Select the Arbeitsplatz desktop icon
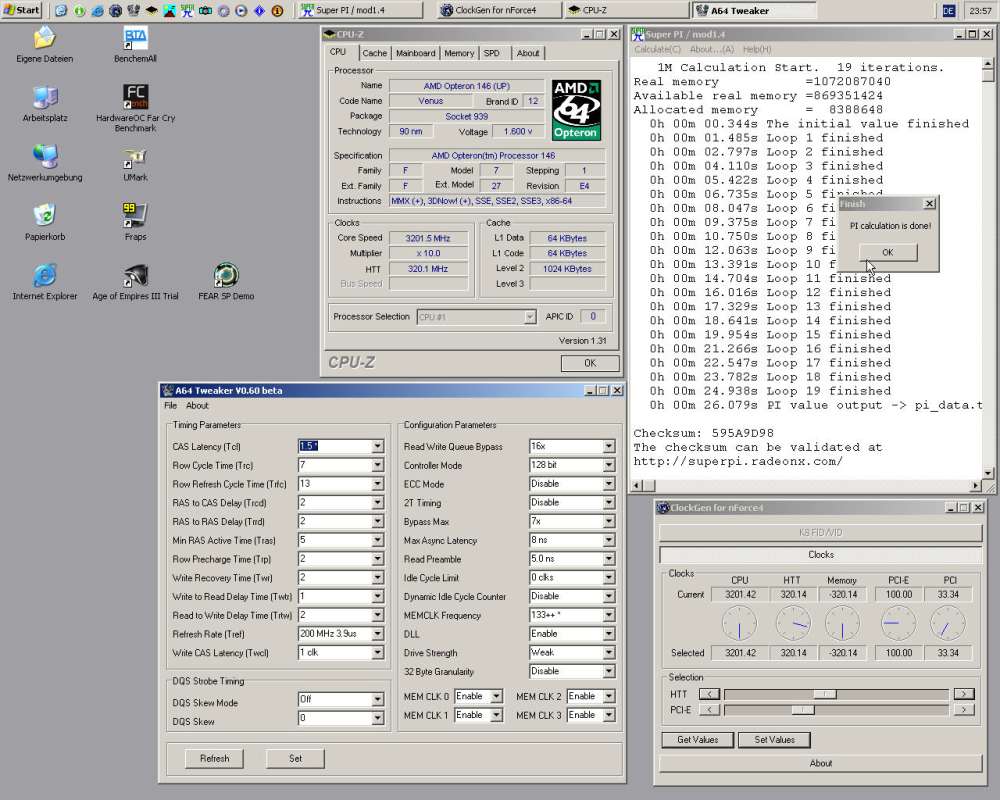The image size is (1000, 800). 45,98
